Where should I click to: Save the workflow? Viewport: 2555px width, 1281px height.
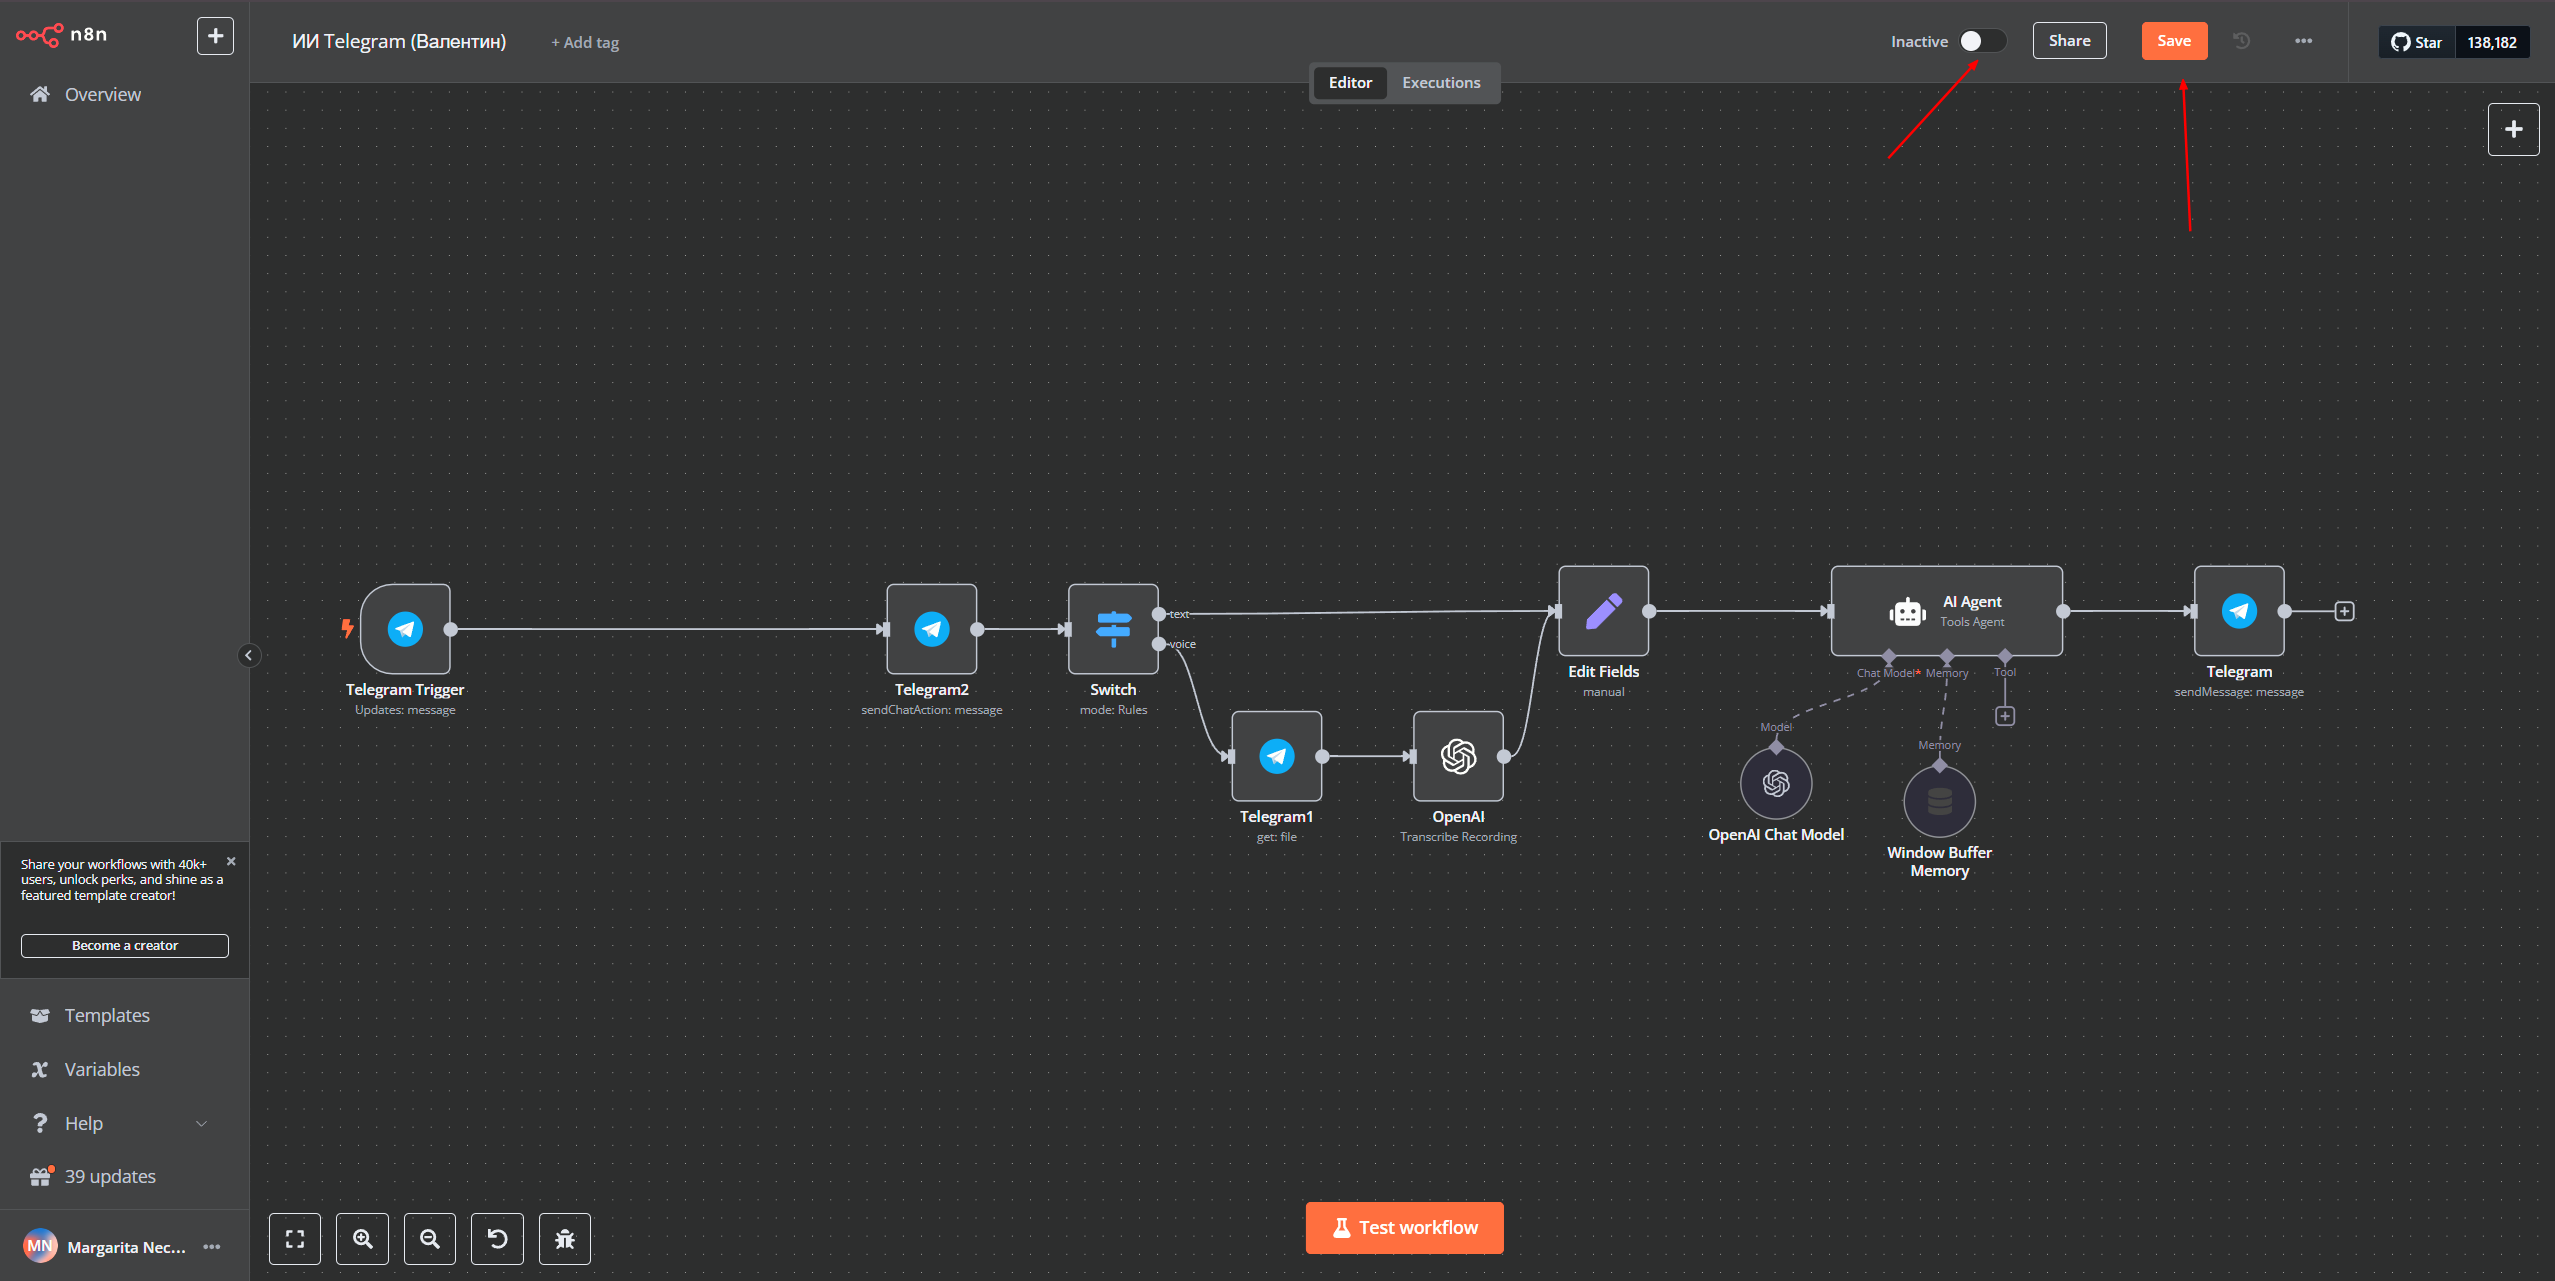click(2174, 41)
